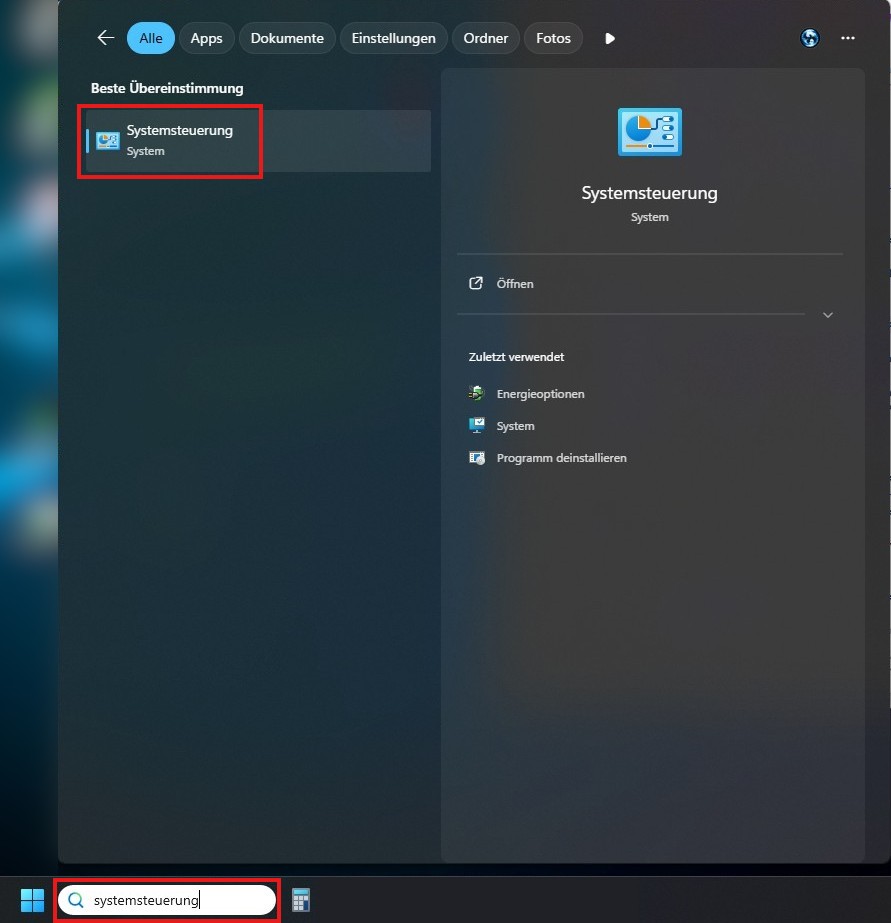Click the Energieoptionen icon under recently used

point(477,393)
